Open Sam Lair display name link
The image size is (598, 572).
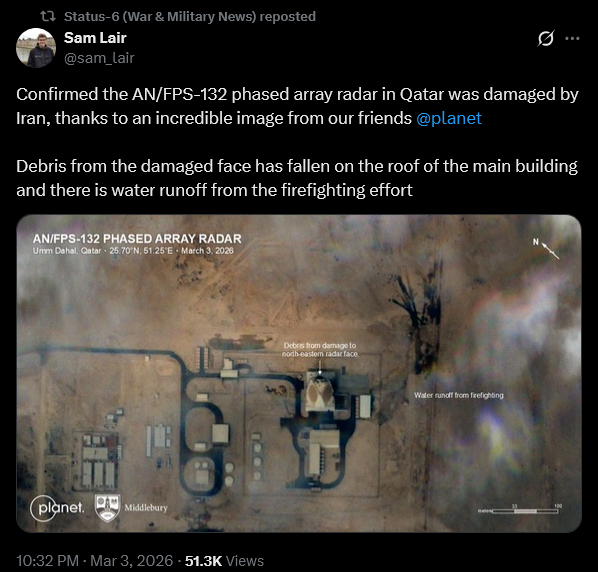click(95, 38)
